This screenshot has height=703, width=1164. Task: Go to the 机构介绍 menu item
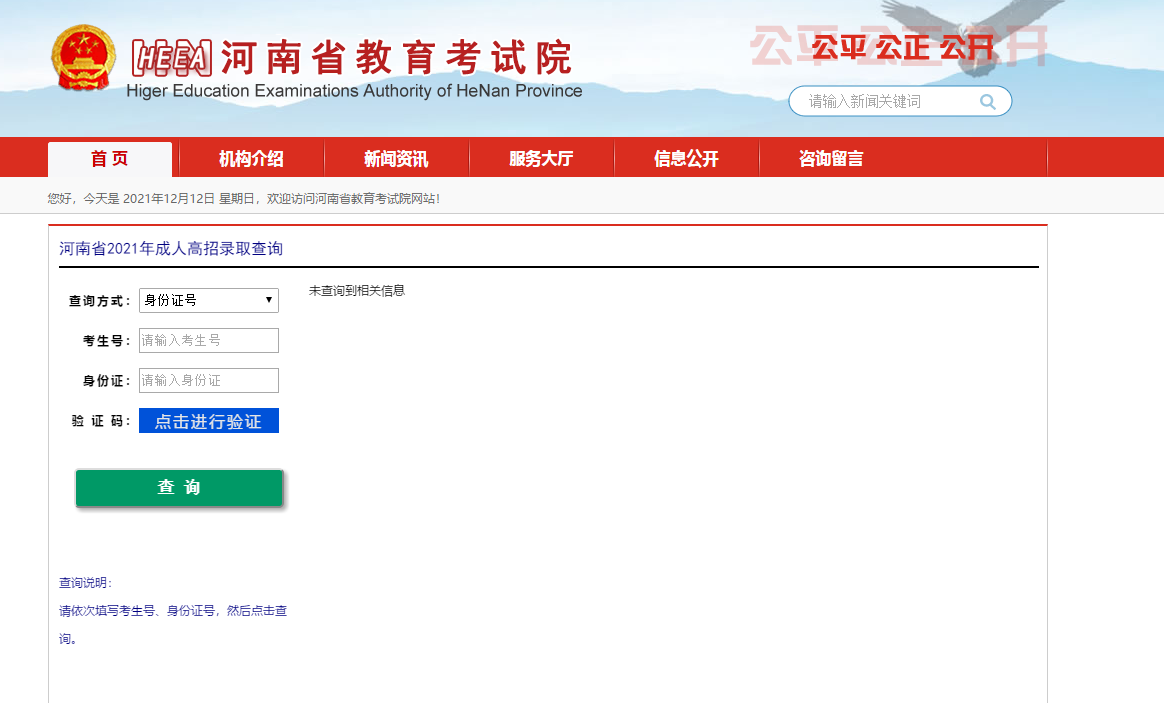coord(251,159)
